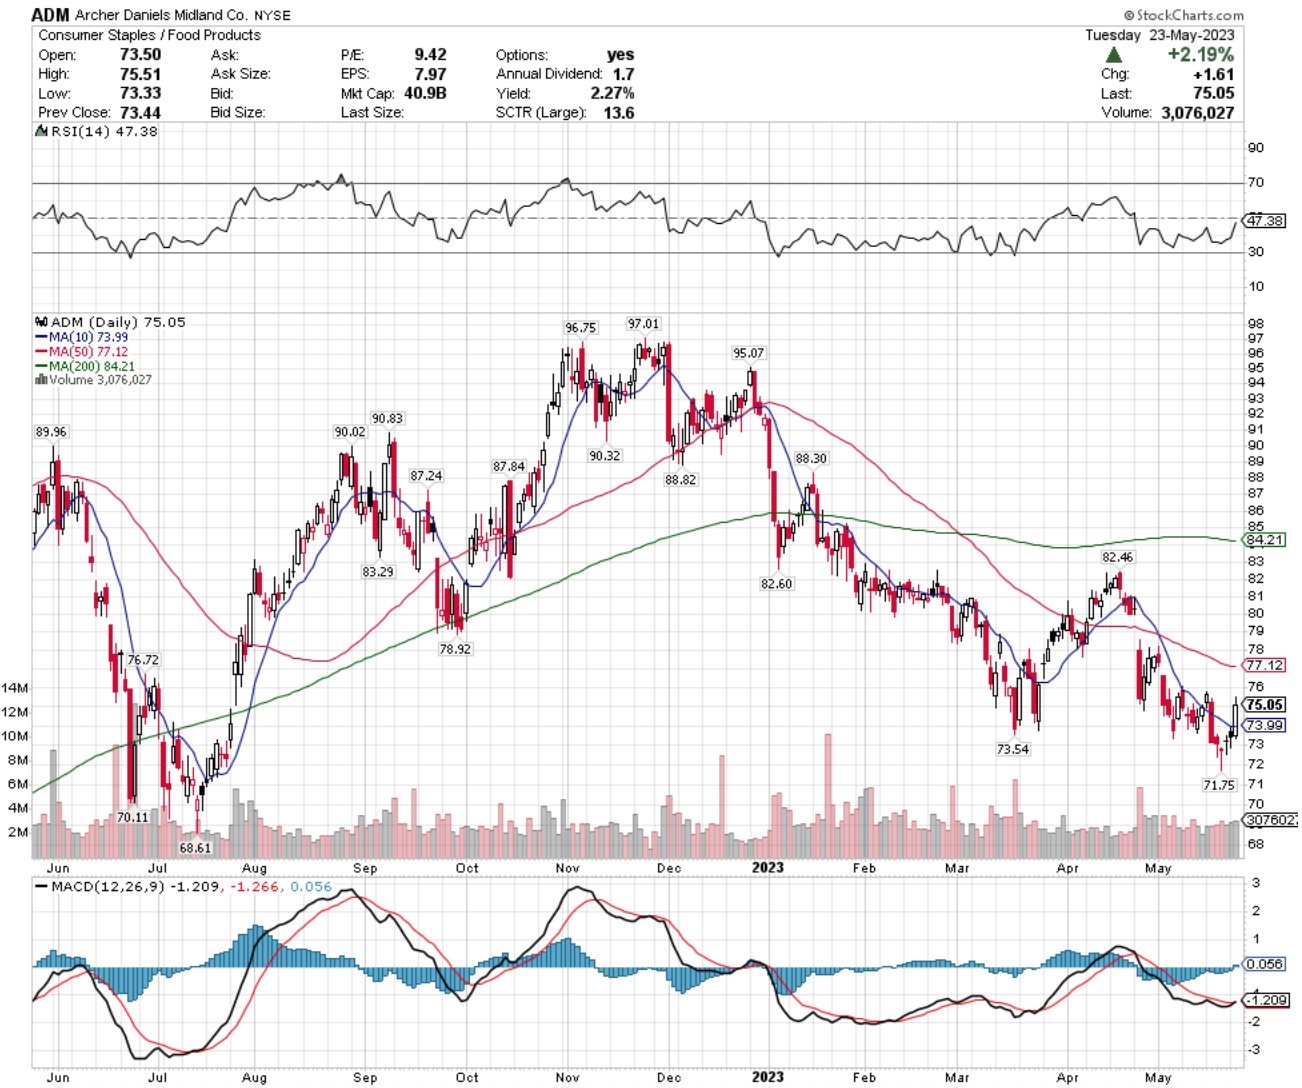This screenshot has height=1088, width=1302.
Task: Click the 97.01 peak price label
Action: pos(643,323)
